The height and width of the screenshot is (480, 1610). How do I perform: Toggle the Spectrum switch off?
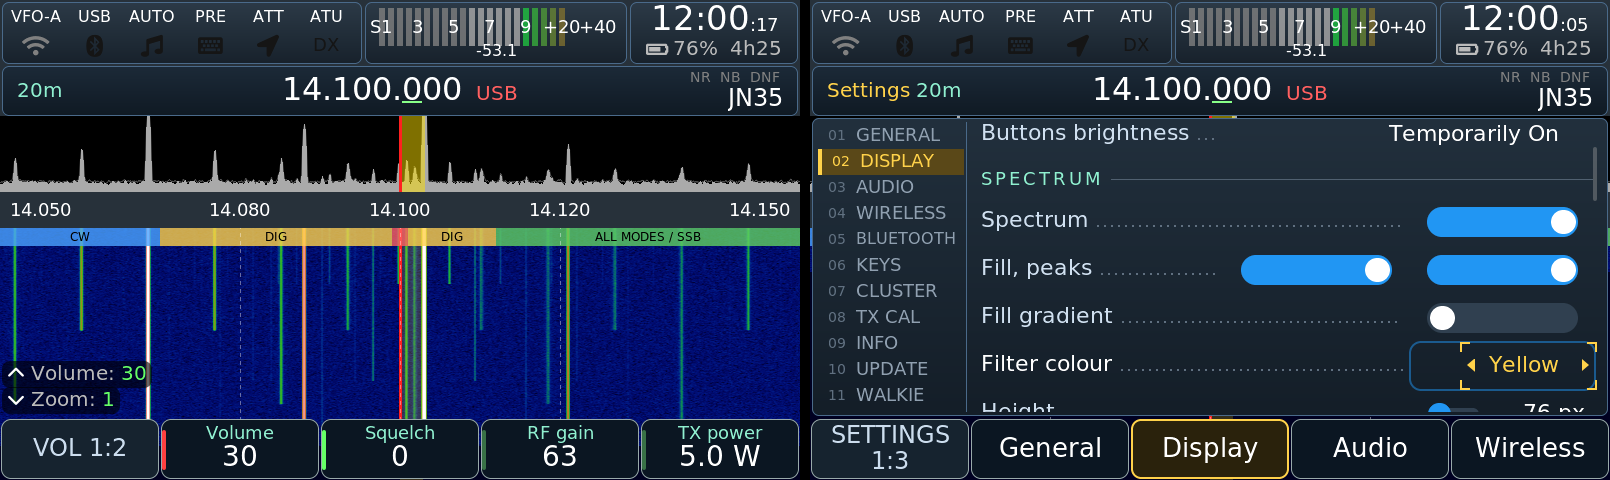click(1502, 222)
